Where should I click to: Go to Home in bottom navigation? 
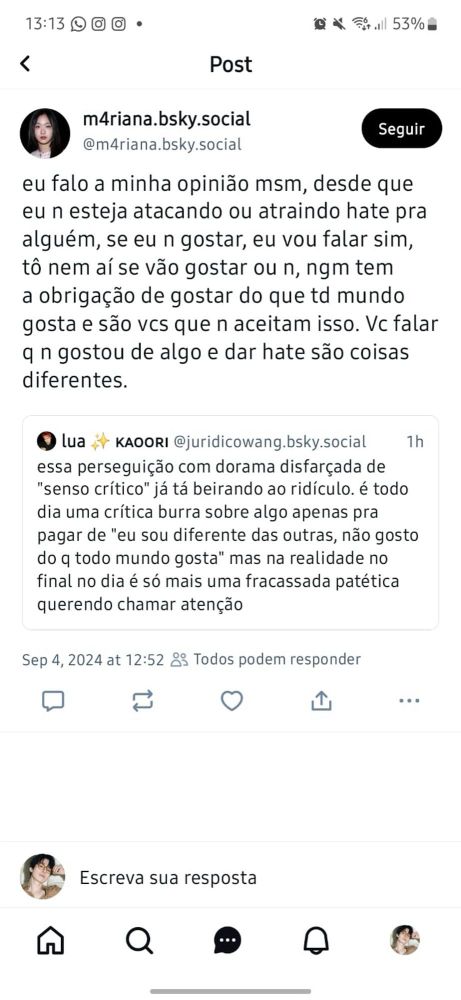click(x=51, y=940)
